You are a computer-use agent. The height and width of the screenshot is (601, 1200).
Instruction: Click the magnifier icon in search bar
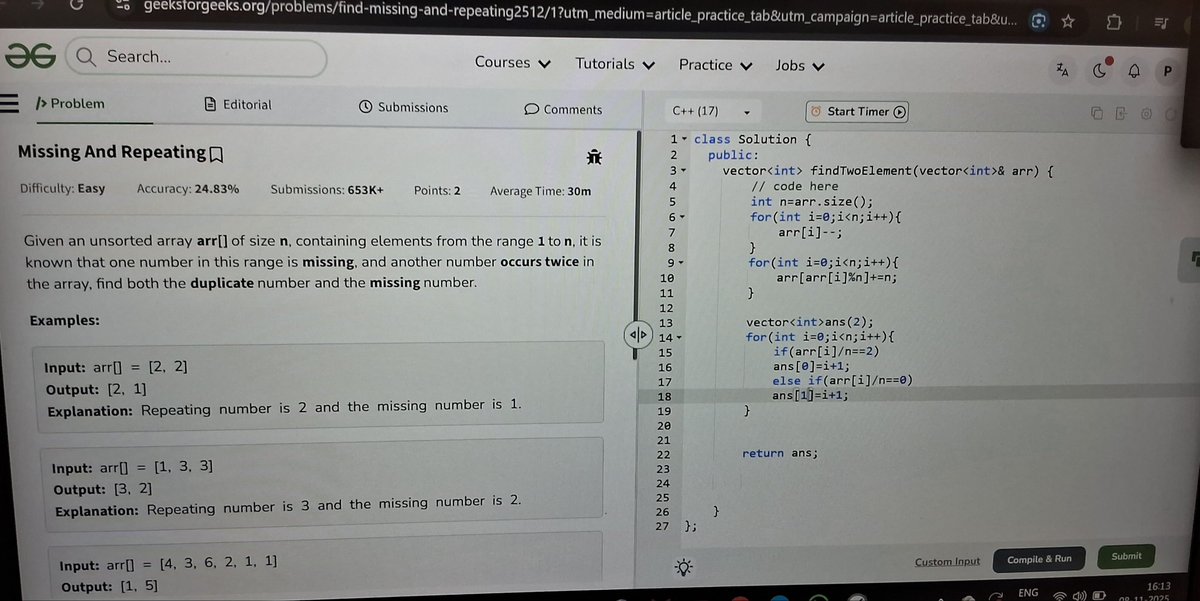(x=85, y=57)
